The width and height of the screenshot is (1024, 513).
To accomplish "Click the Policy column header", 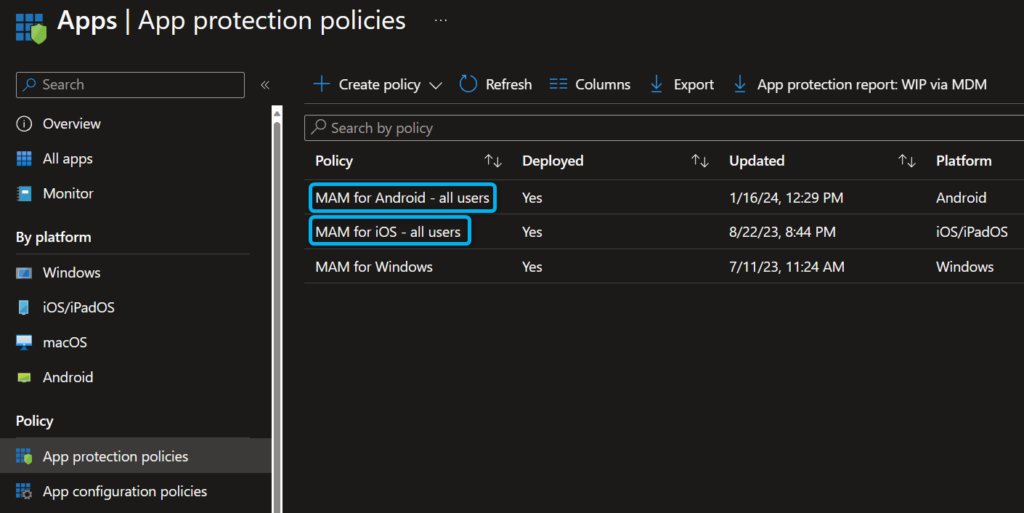I will click(334, 161).
